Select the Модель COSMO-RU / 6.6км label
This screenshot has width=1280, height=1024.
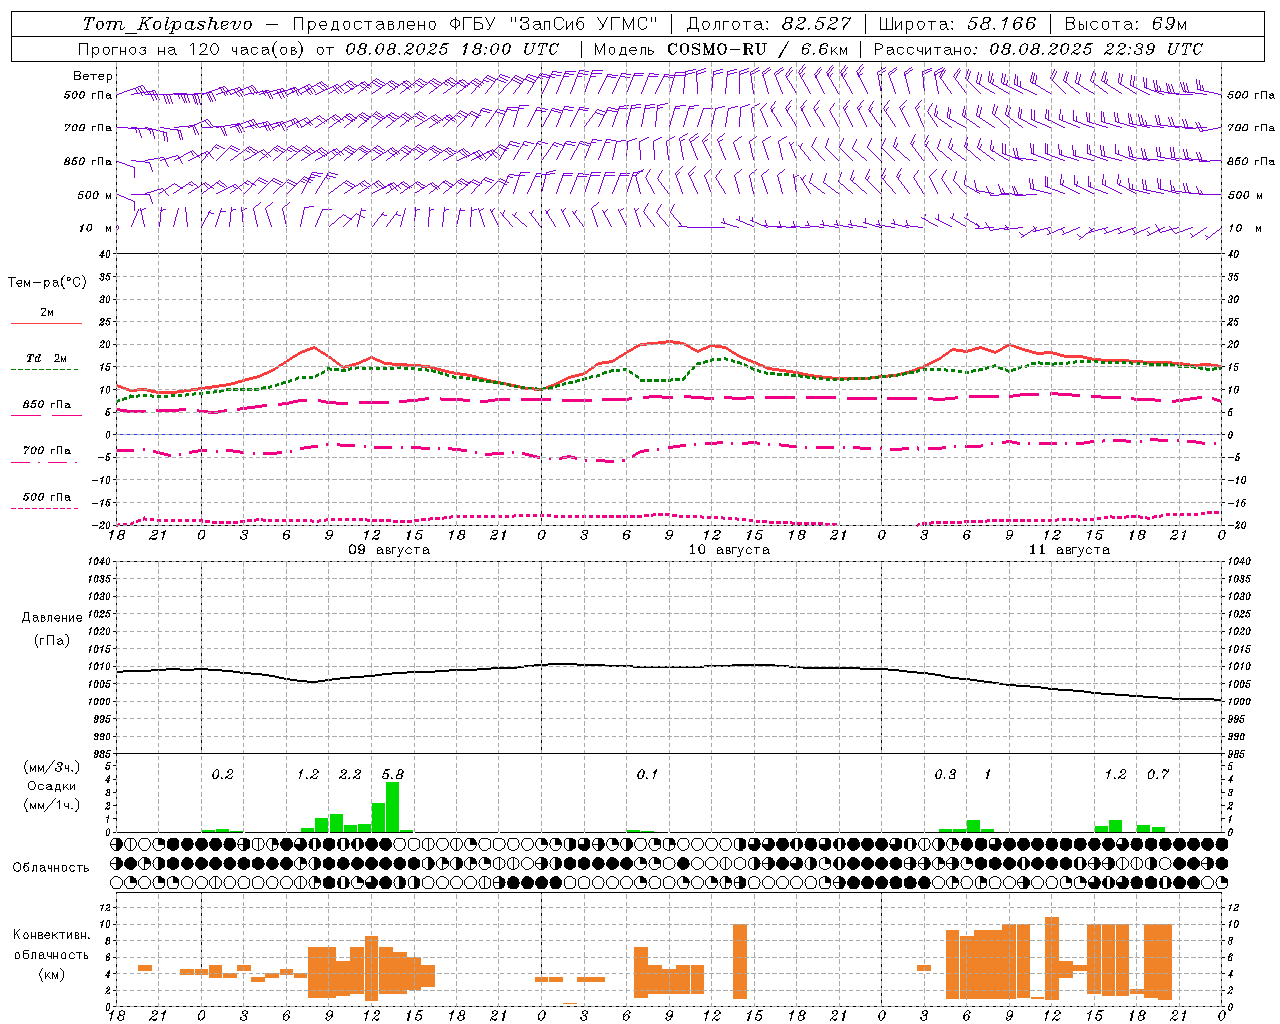tap(721, 49)
